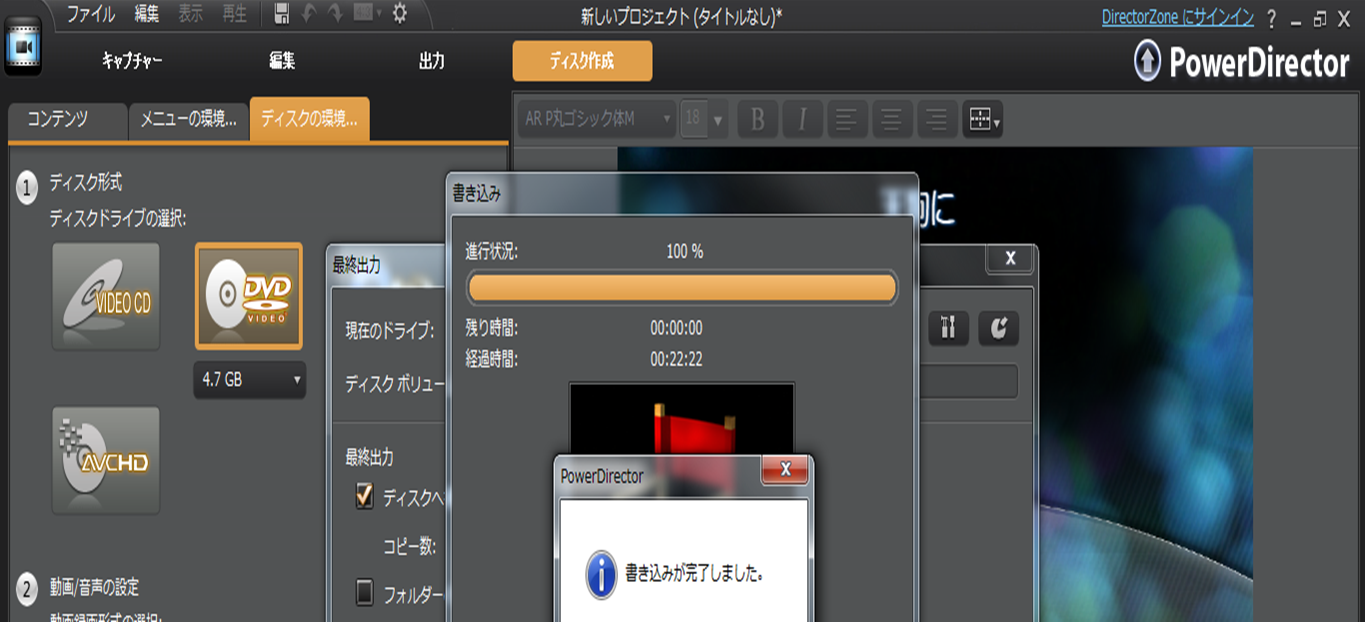Click the redo arrow in the top toolbar
This screenshot has height=622, width=1365.
(x=335, y=13)
